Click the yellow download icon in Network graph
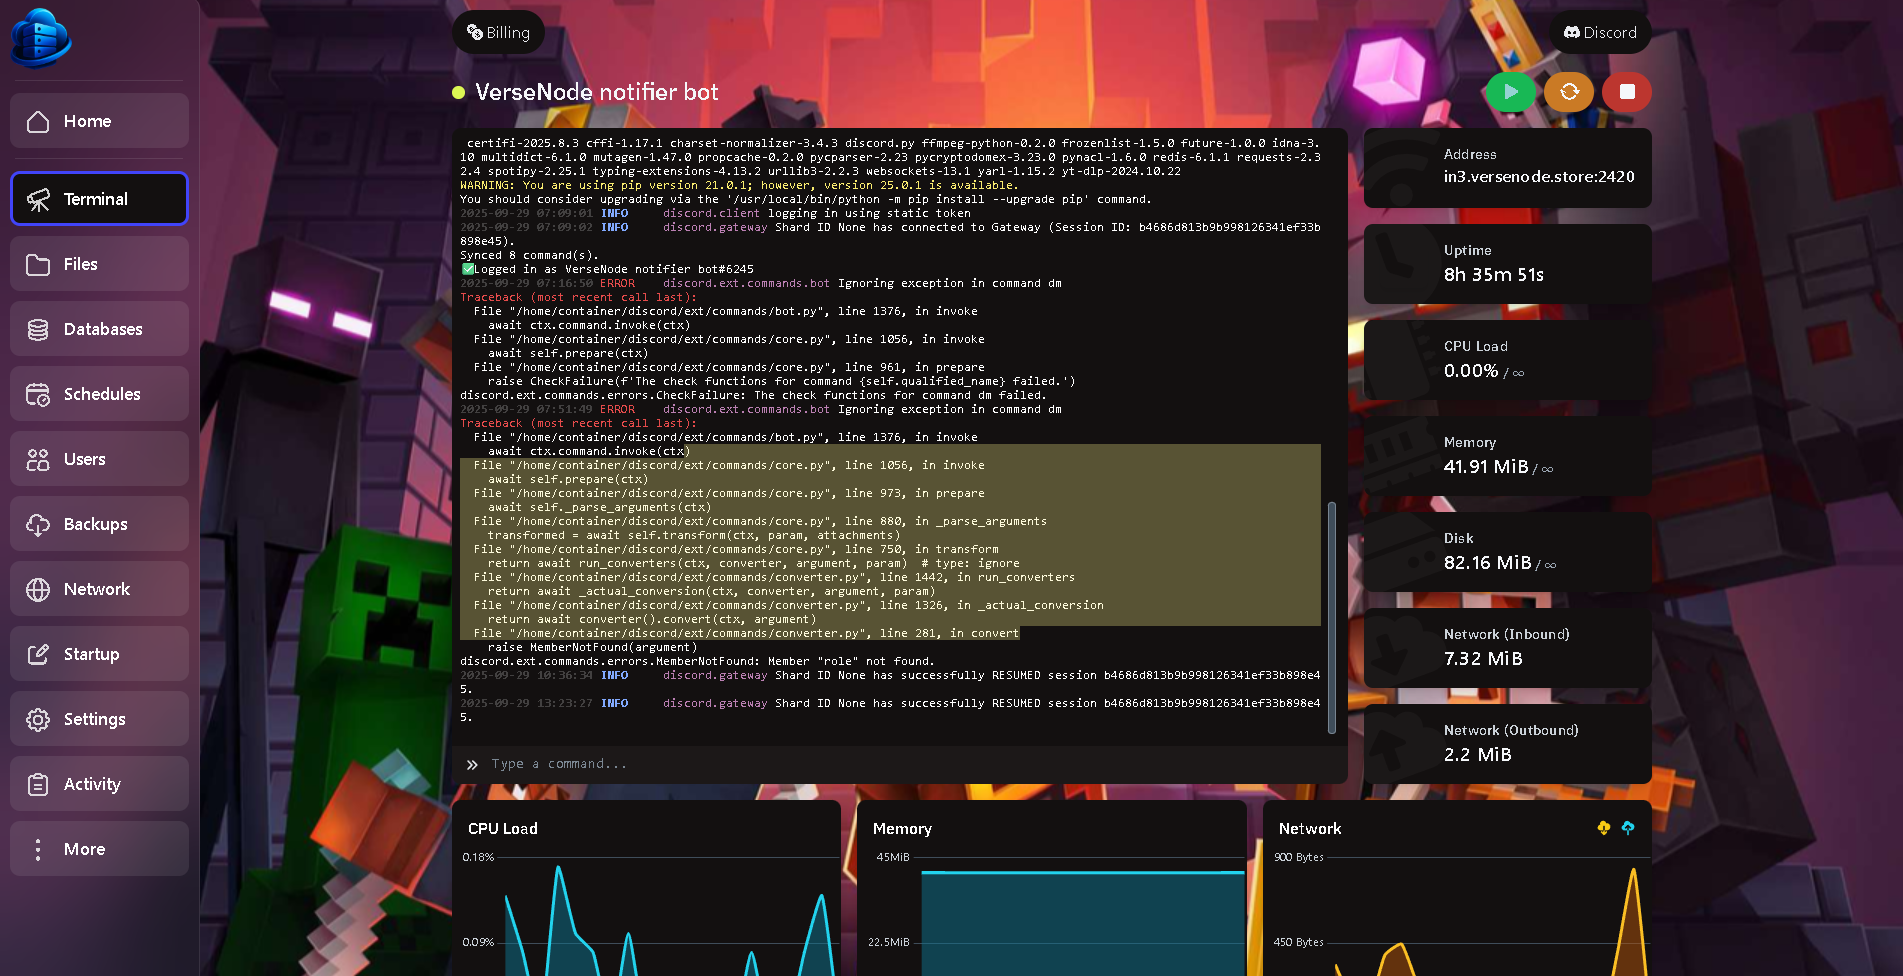 point(1603,828)
